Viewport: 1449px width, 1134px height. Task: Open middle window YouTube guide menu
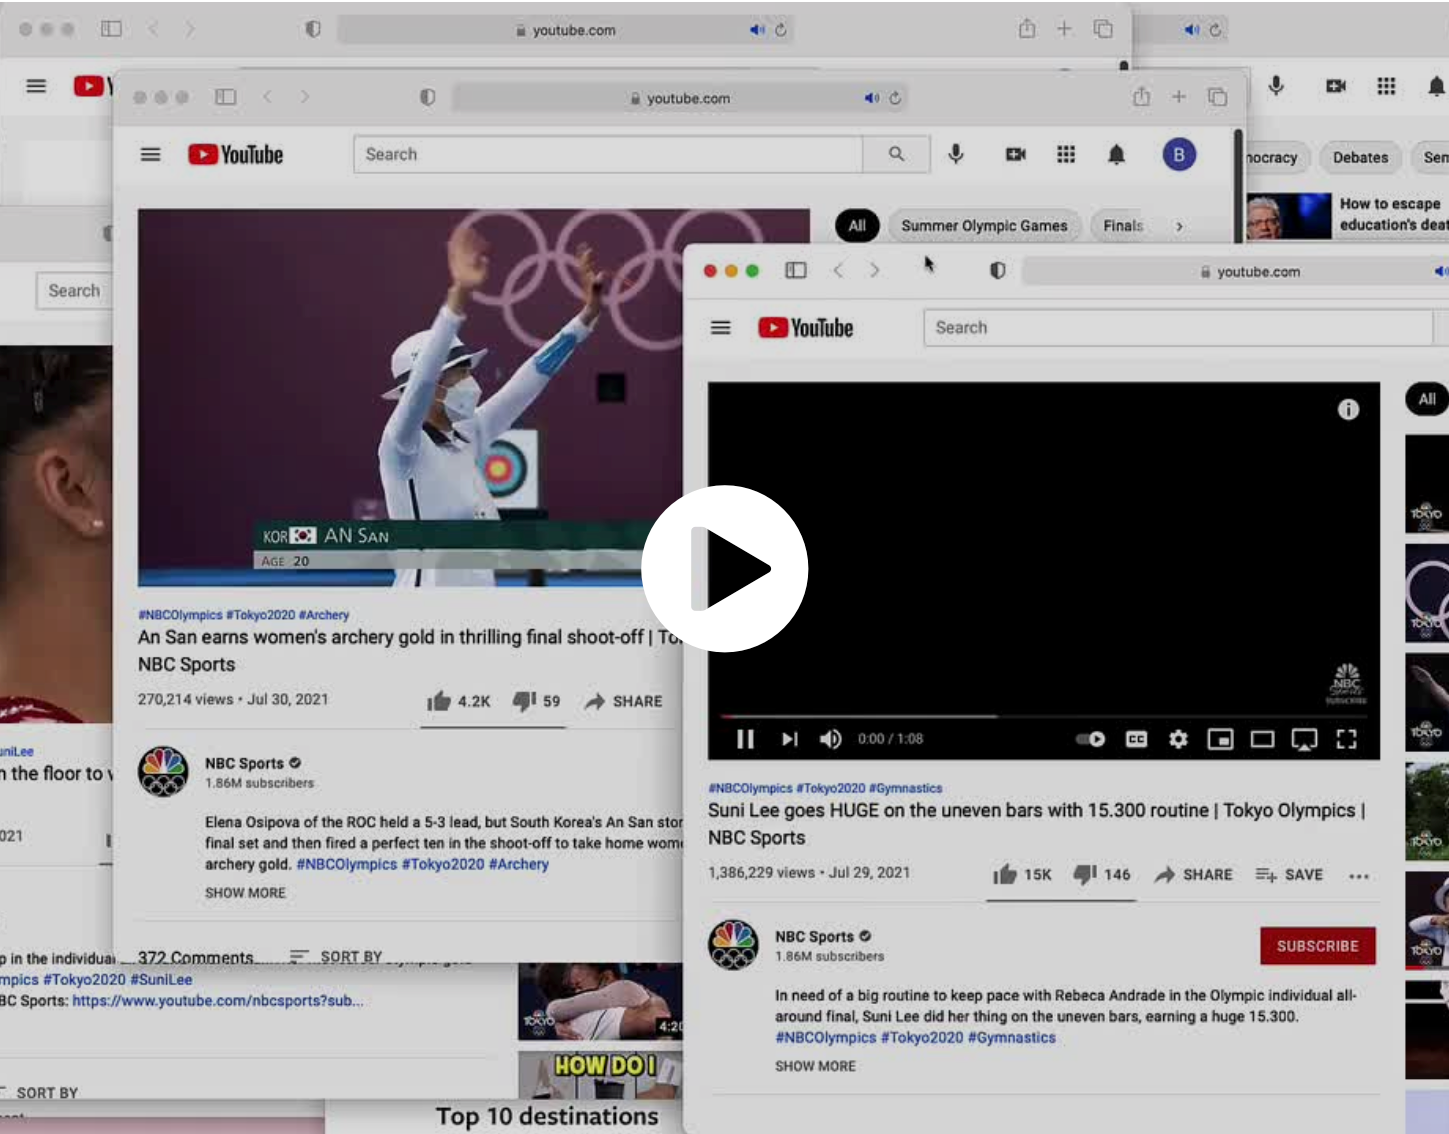tap(150, 155)
